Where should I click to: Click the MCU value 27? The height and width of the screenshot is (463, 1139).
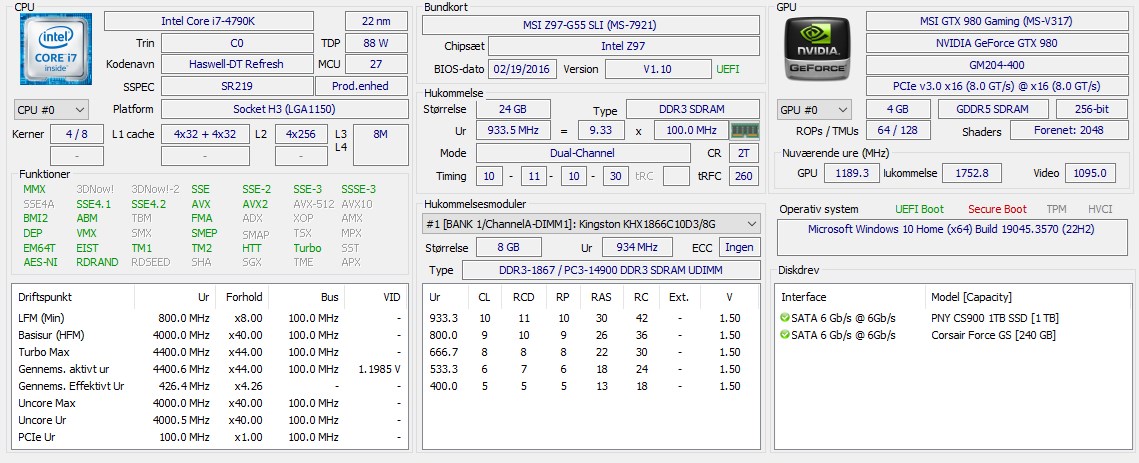376,64
